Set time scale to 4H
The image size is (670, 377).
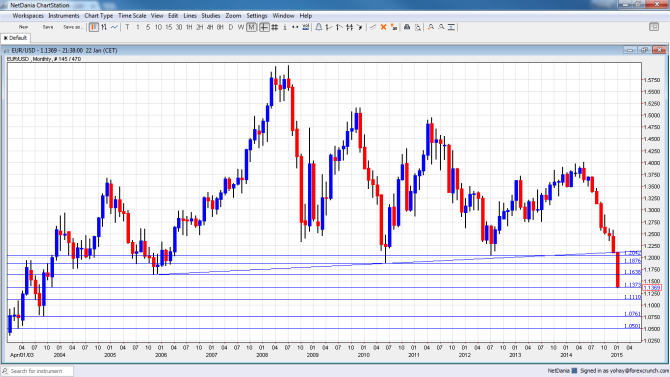210,27
